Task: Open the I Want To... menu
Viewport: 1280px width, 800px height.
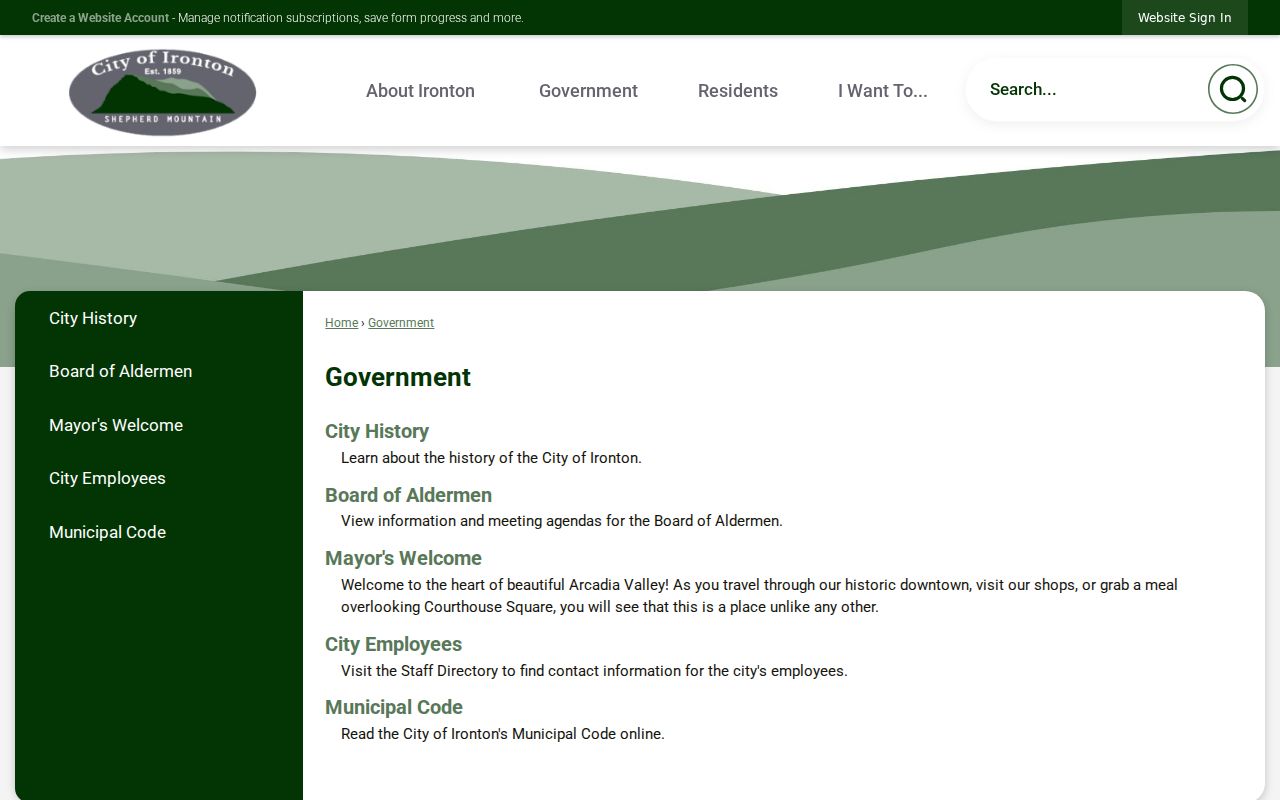Action: click(883, 90)
